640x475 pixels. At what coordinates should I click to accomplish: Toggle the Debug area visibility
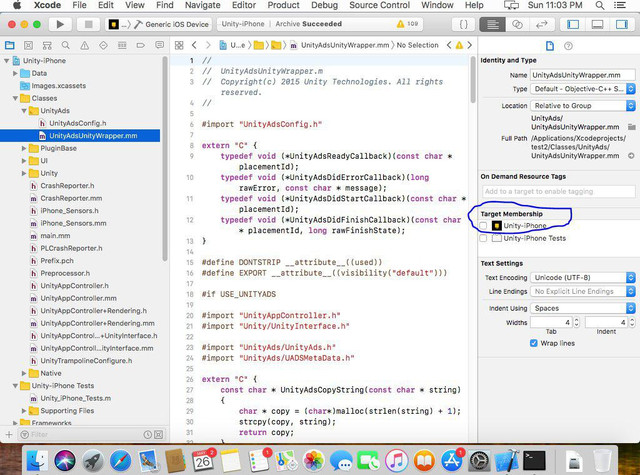point(597,24)
